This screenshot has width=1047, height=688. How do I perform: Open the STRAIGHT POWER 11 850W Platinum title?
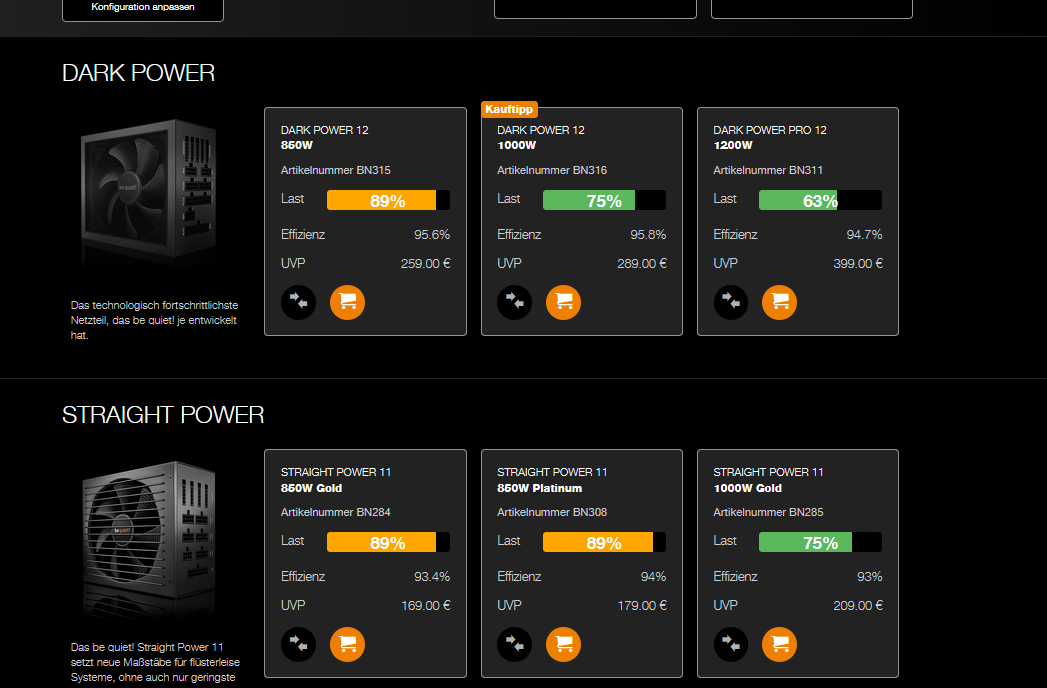pos(552,480)
